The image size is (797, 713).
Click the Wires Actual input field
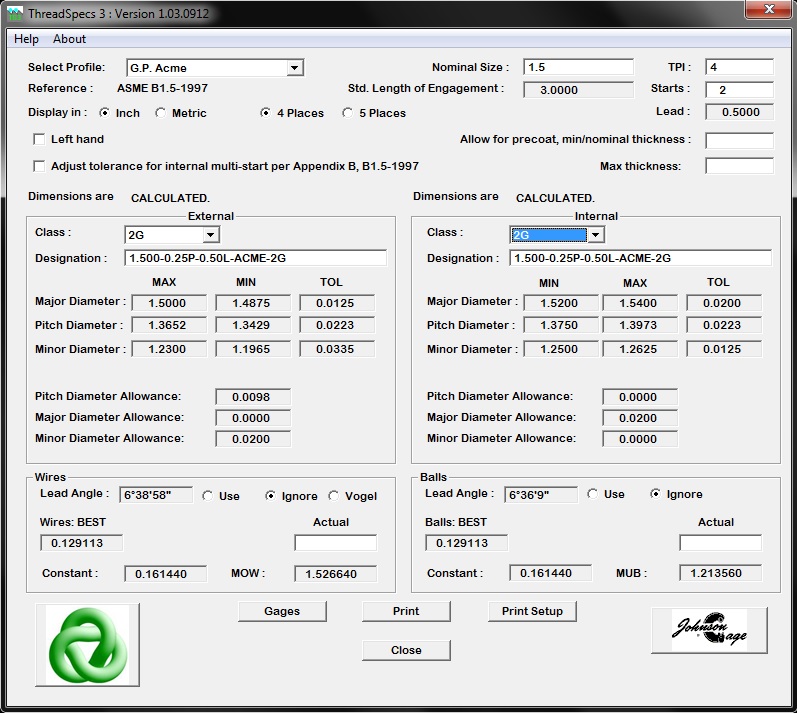click(x=335, y=543)
